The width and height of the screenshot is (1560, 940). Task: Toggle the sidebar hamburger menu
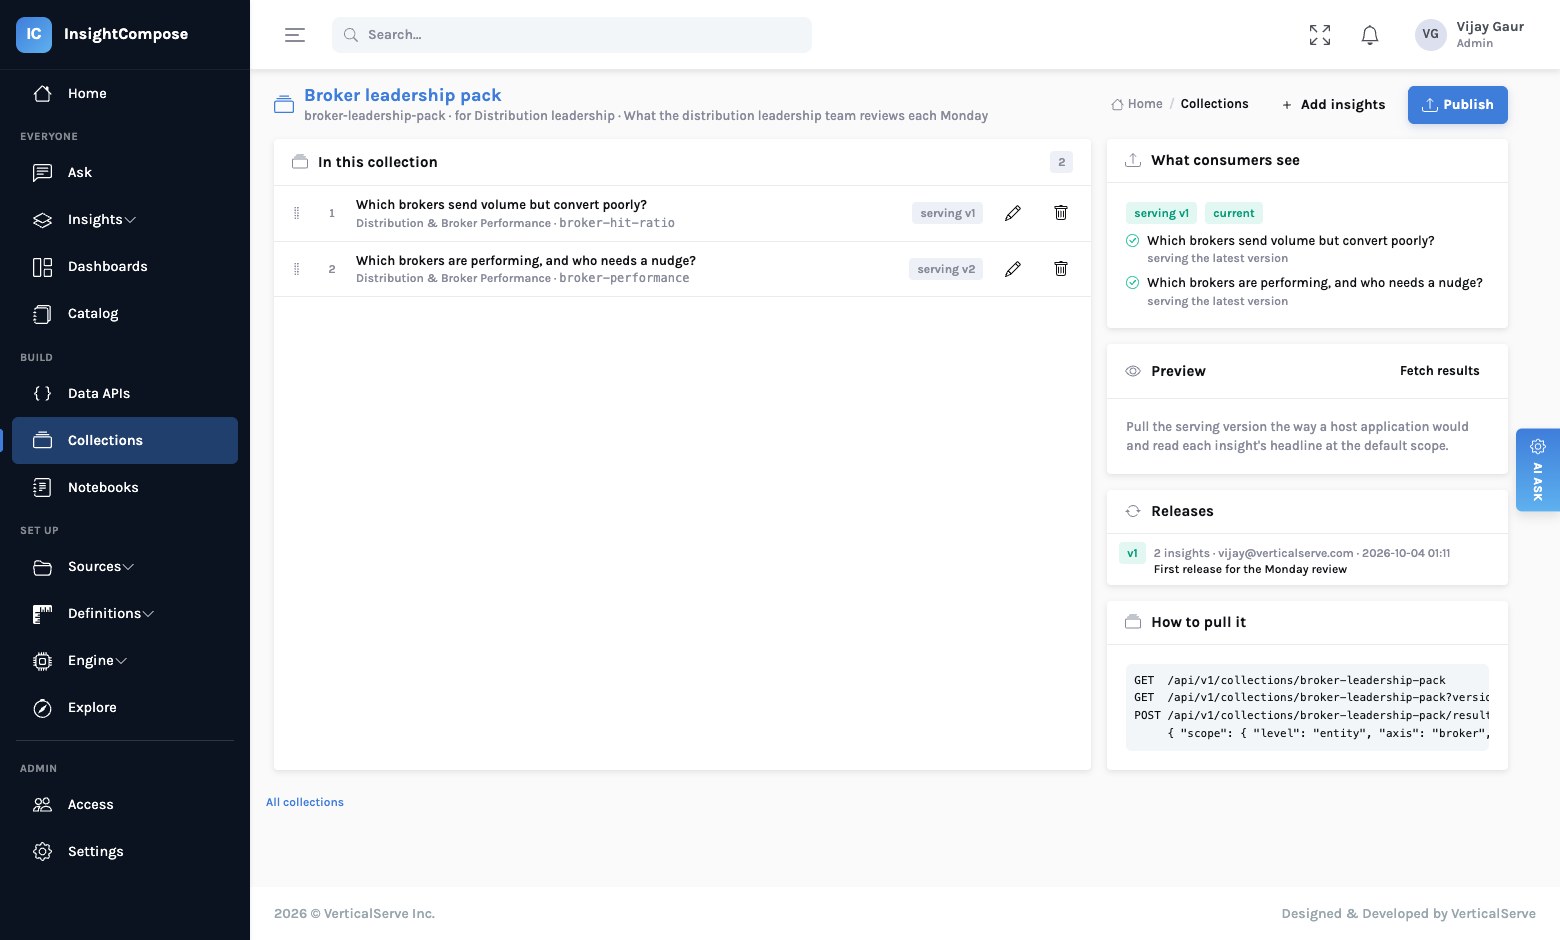pos(295,35)
